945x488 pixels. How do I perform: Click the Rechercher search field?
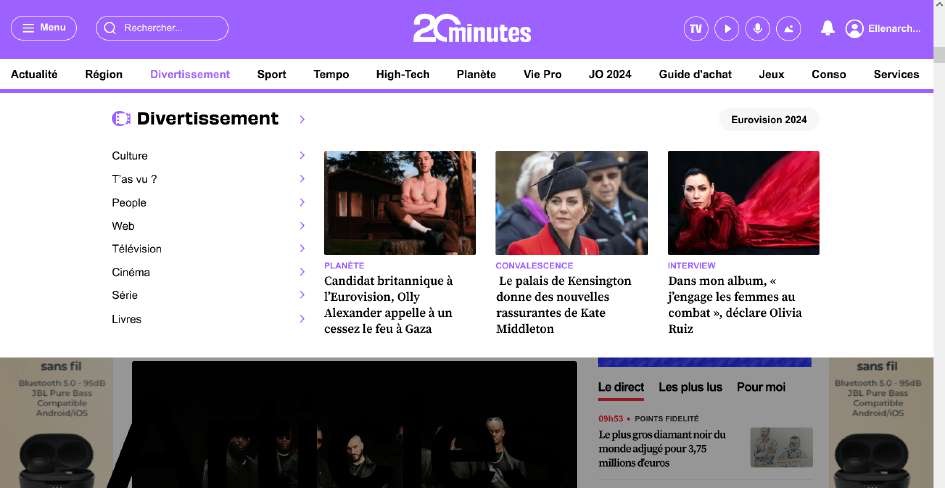[162, 28]
